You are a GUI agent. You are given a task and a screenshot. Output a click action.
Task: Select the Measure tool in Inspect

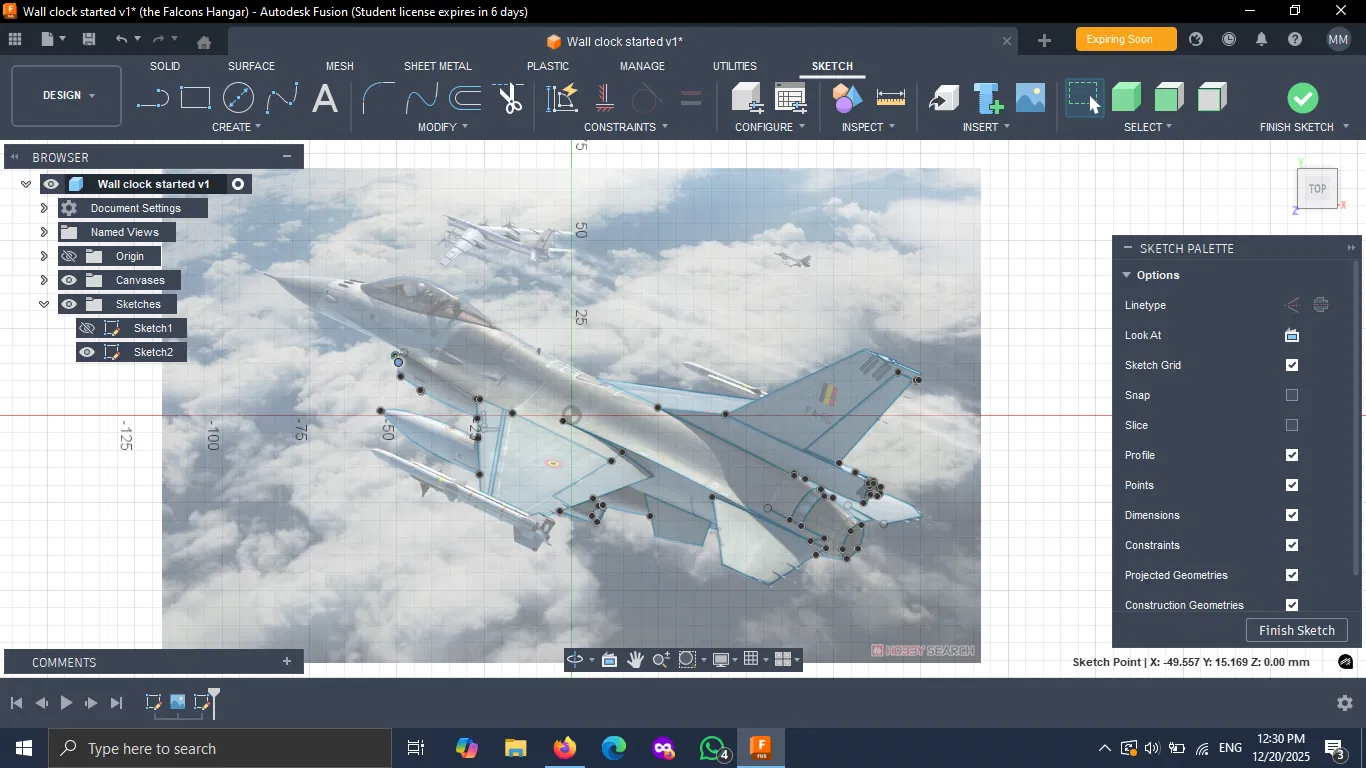tap(890, 98)
